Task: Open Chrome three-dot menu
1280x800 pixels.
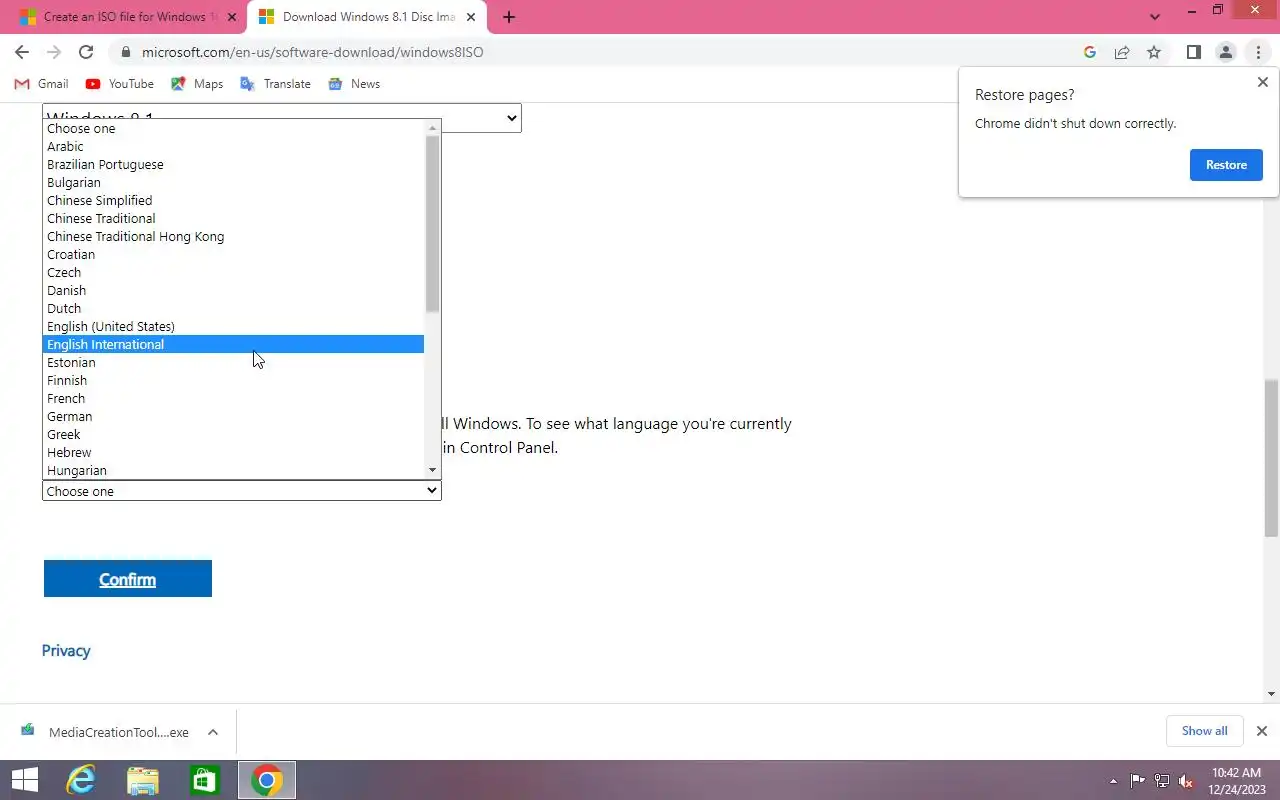Action: click(x=1258, y=52)
